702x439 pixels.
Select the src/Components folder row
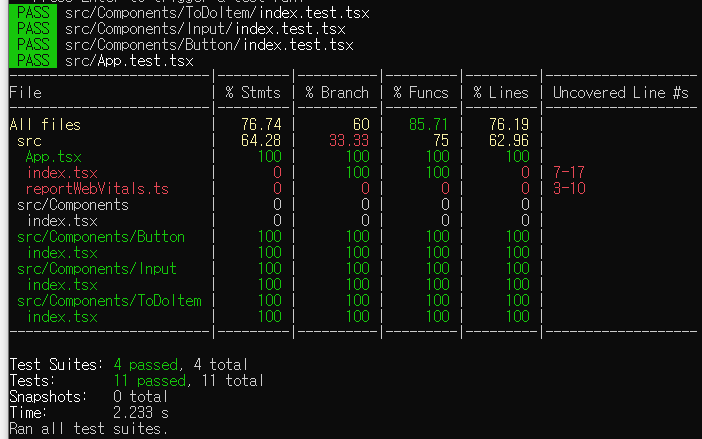coord(73,205)
